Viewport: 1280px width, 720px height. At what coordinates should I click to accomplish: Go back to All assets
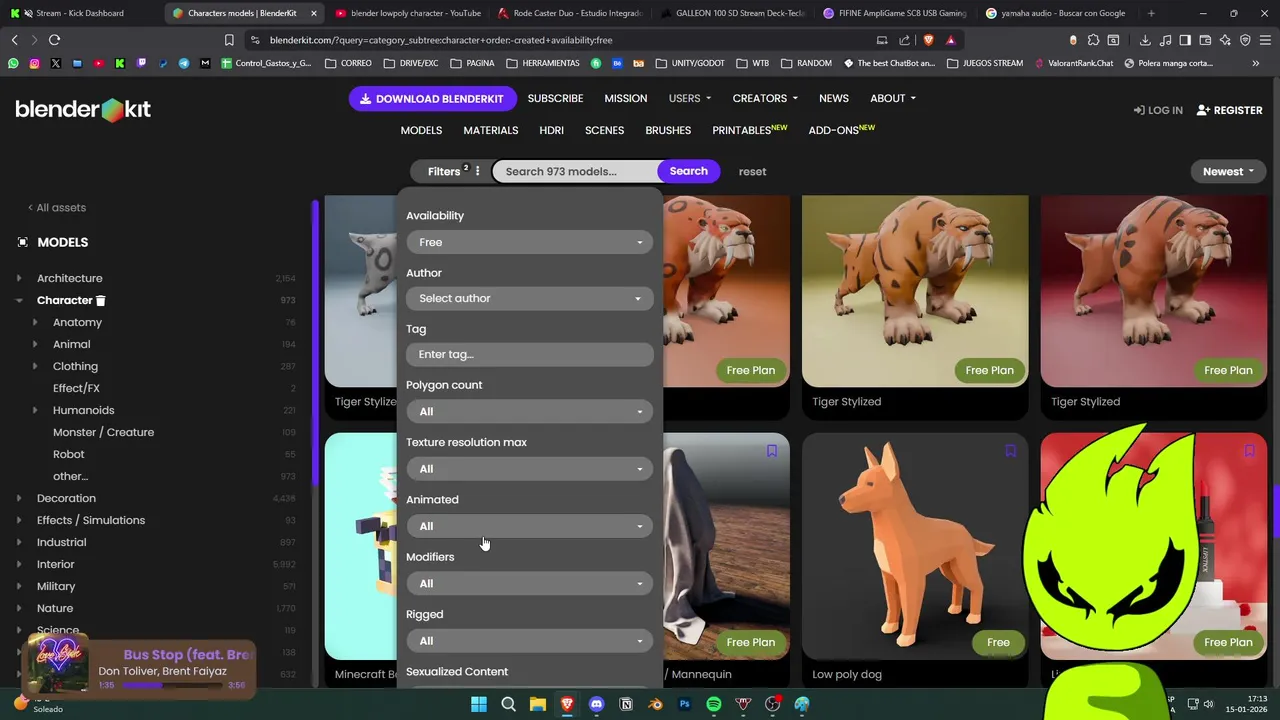click(57, 207)
